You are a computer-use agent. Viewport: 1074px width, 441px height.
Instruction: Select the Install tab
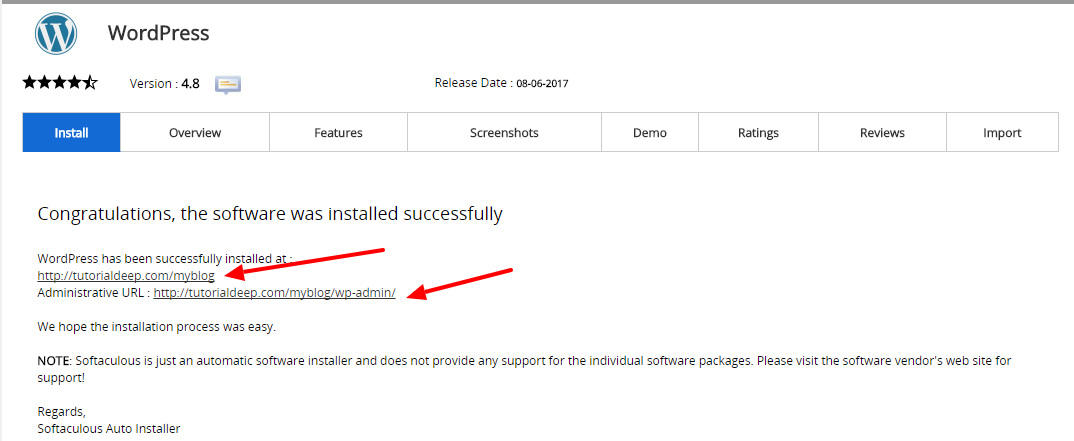[71, 132]
